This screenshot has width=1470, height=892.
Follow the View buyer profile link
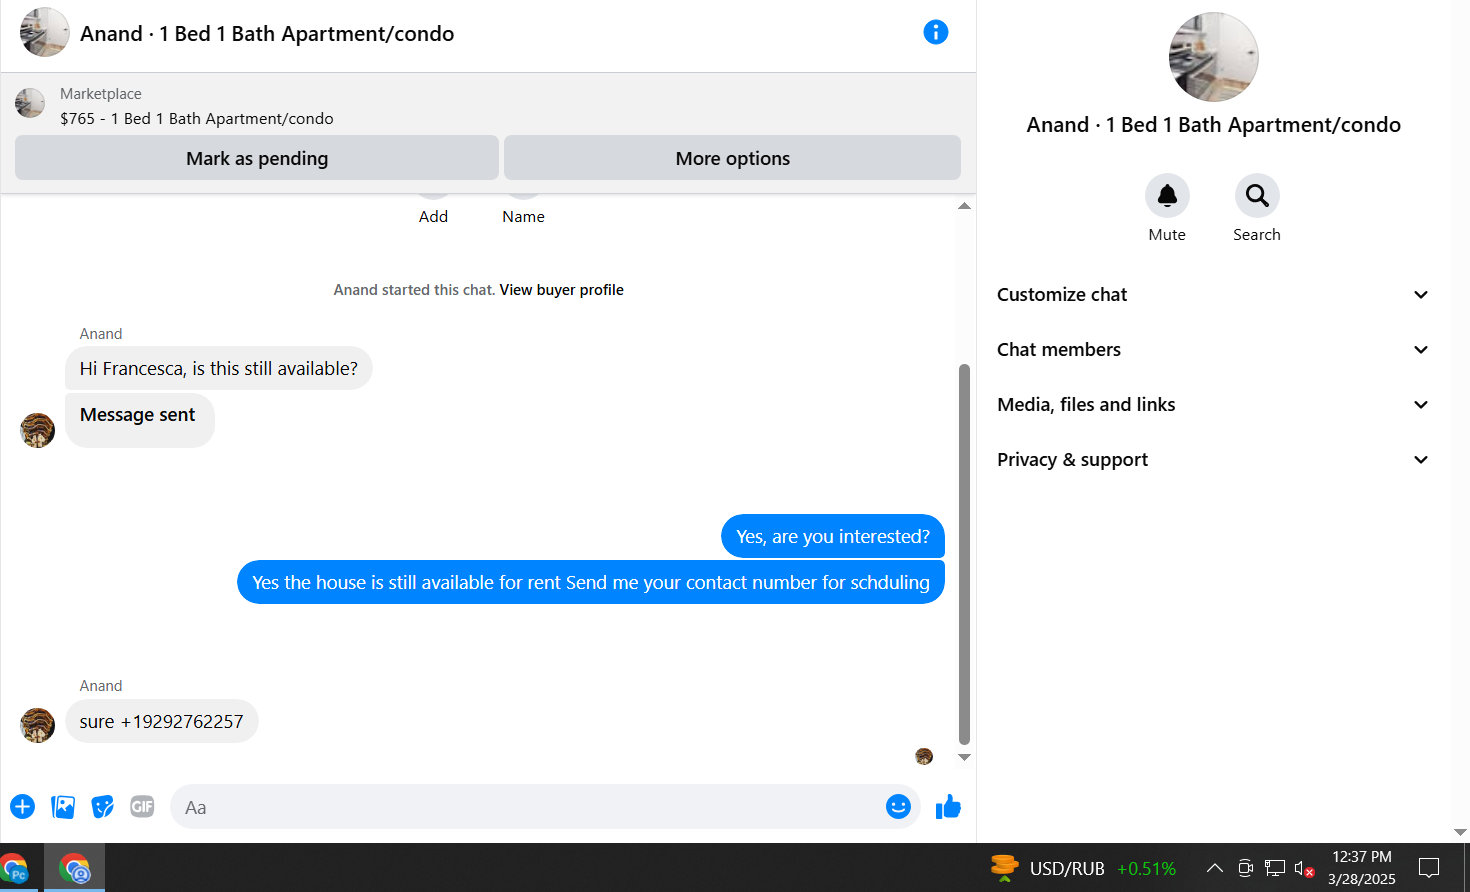coord(561,290)
